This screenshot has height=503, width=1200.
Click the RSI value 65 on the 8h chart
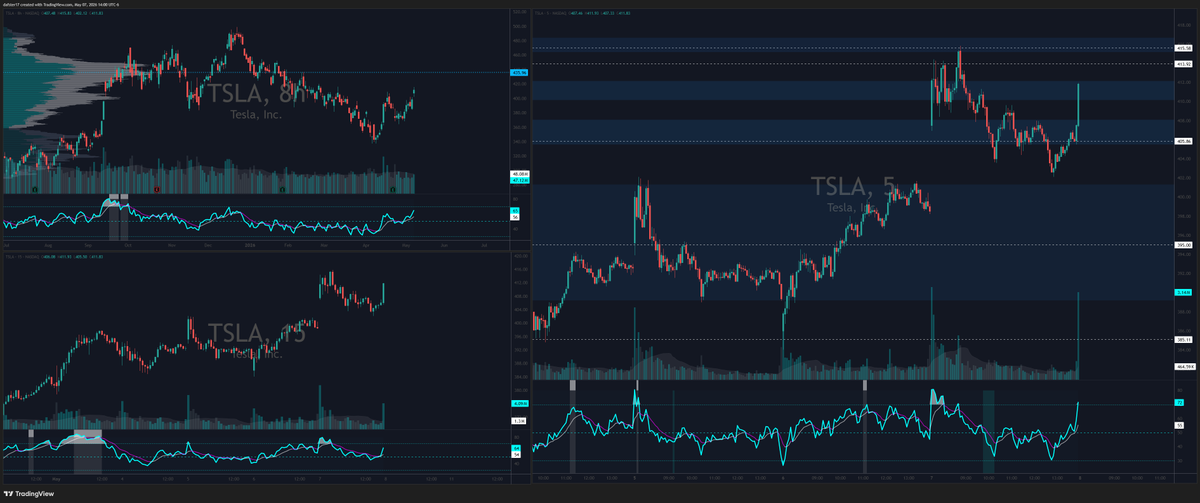pos(515,210)
